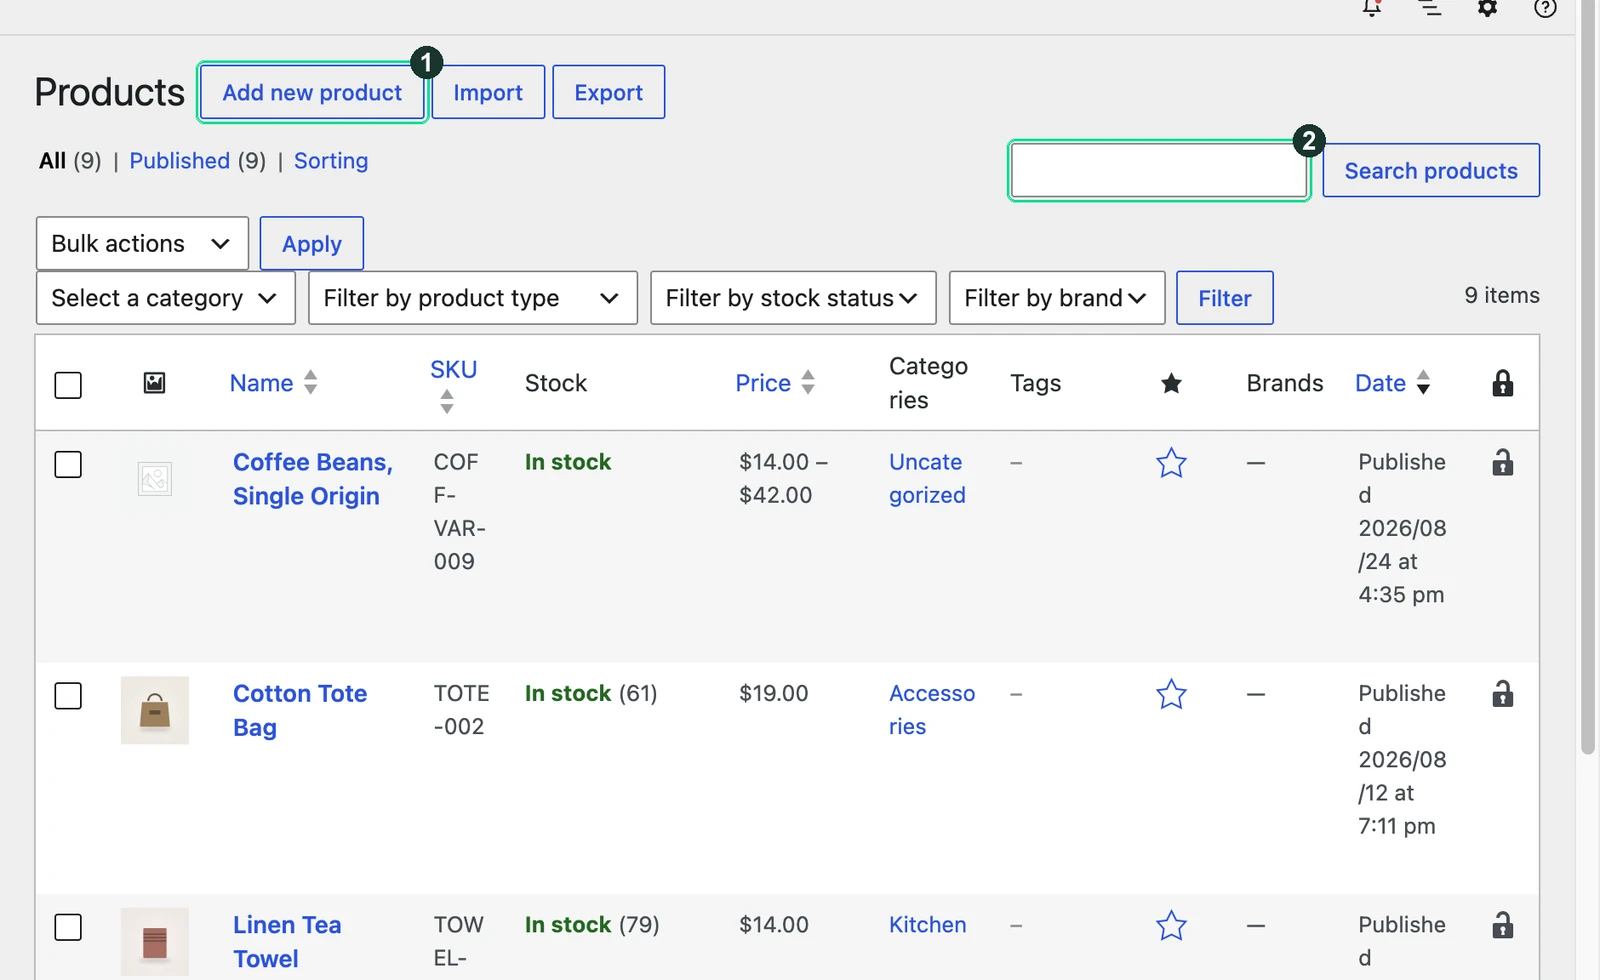Click the Filter button
Image resolution: width=1600 pixels, height=980 pixels.
tap(1225, 298)
